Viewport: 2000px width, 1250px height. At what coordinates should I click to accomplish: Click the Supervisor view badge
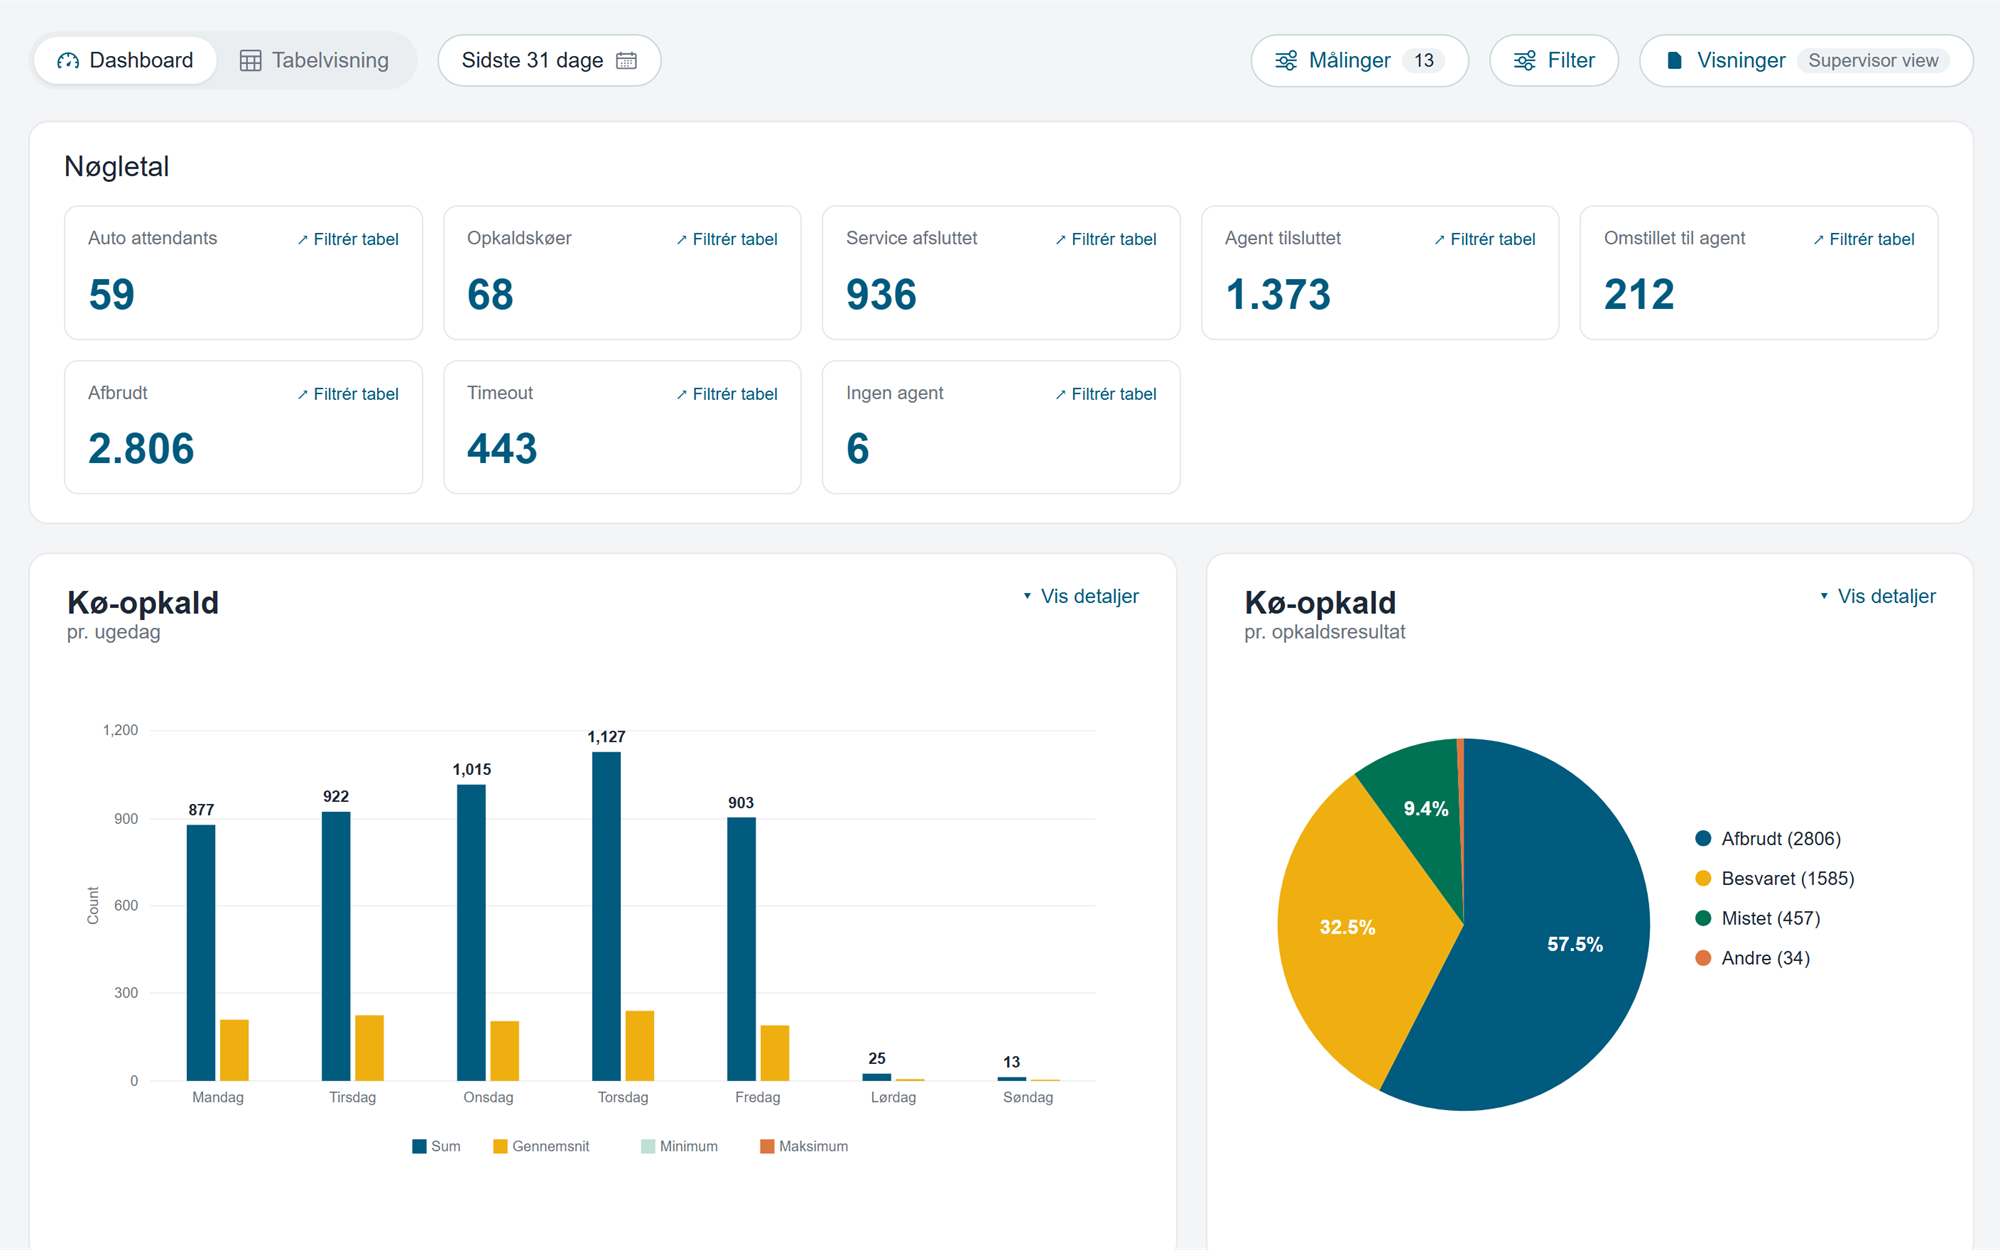point(1873,60)
